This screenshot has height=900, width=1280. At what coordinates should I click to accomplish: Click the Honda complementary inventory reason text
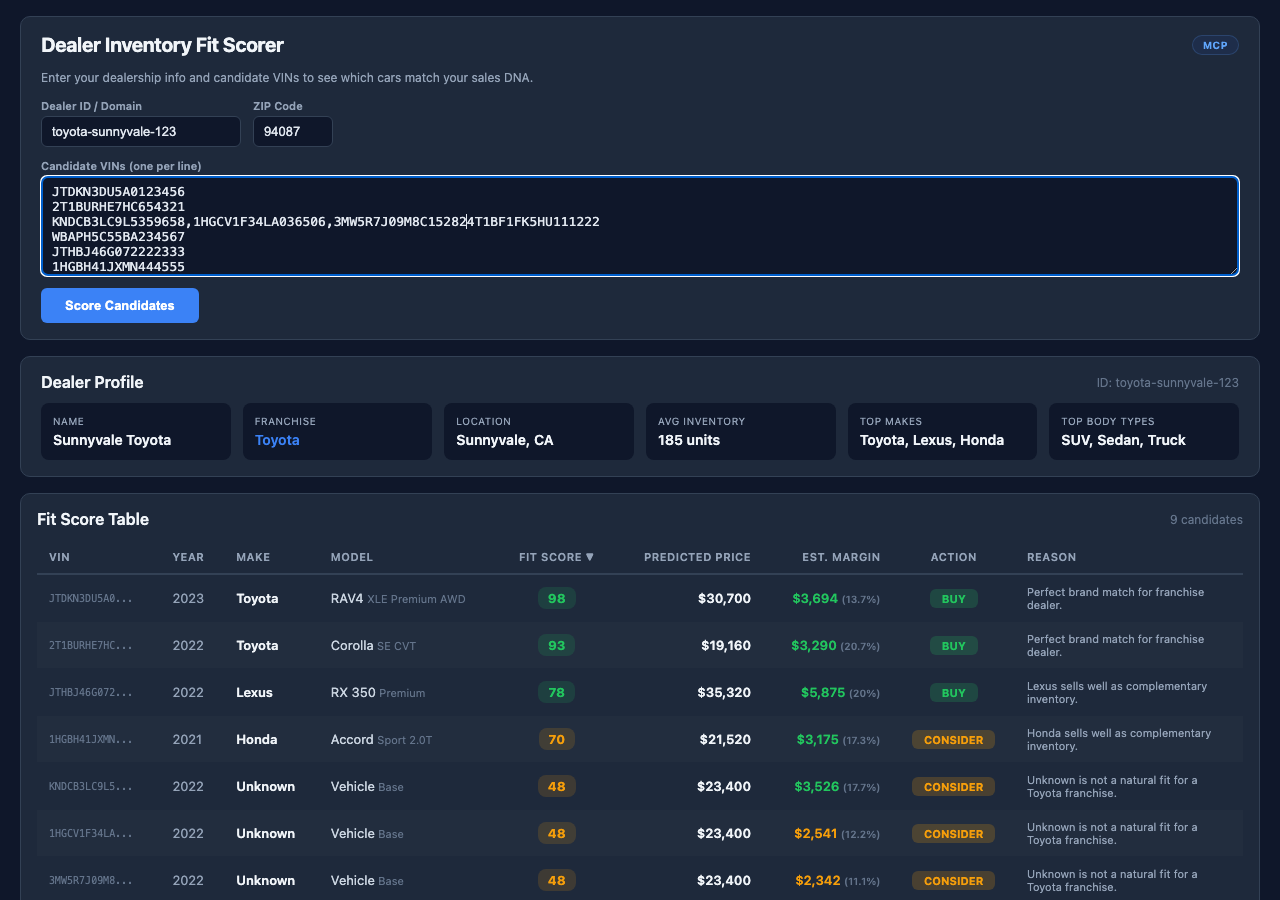(1119, 740)
